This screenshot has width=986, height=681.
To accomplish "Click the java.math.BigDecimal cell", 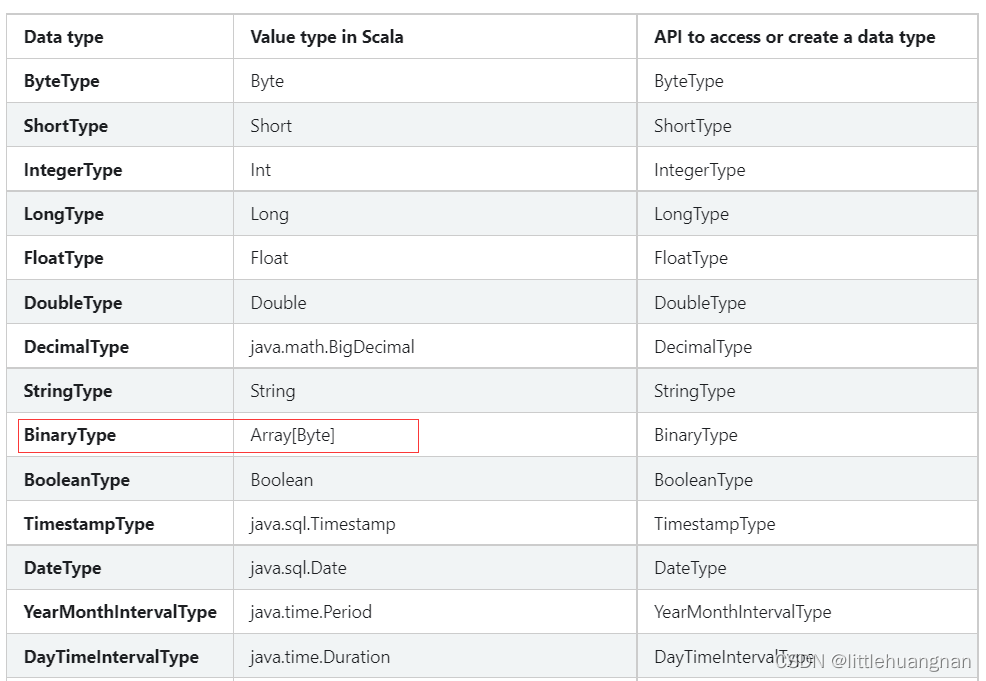I will tap(332, 347).
